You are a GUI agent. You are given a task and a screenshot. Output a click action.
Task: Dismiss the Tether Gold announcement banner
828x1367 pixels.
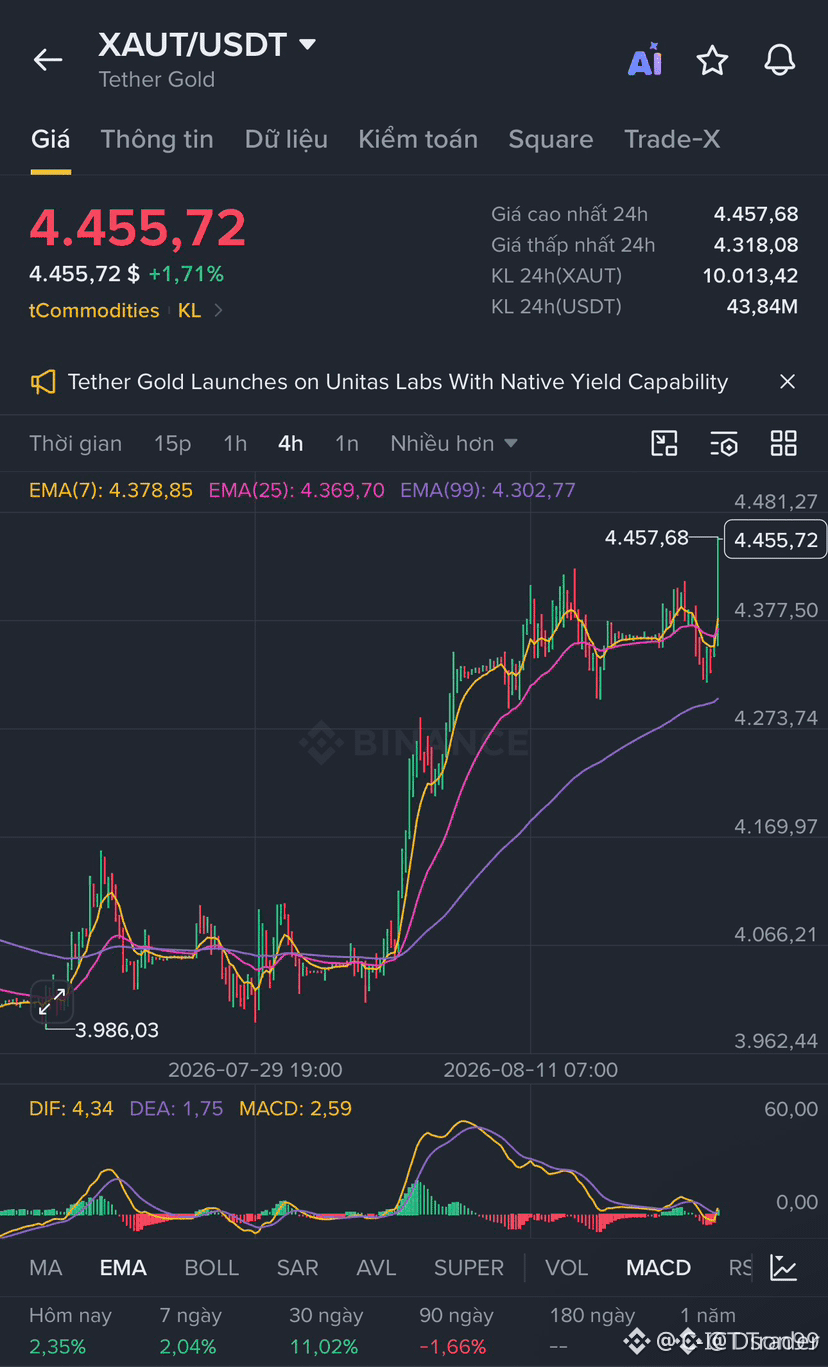click(x=787, y=382)
